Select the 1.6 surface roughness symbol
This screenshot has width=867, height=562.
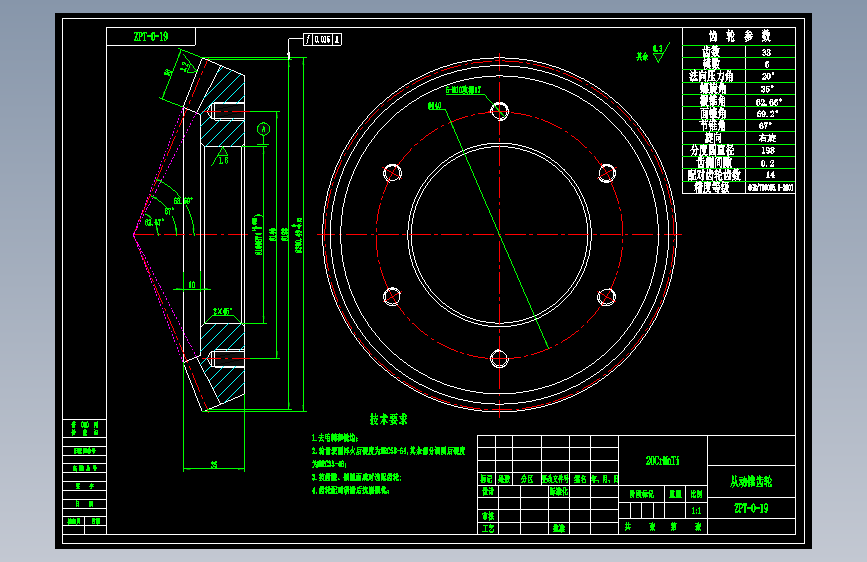pyautogui.click(x=221, y=157)
